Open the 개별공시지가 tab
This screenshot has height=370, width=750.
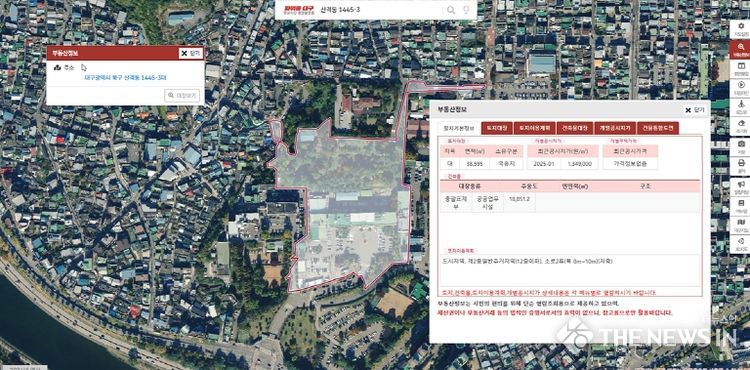tap(615, 128)
